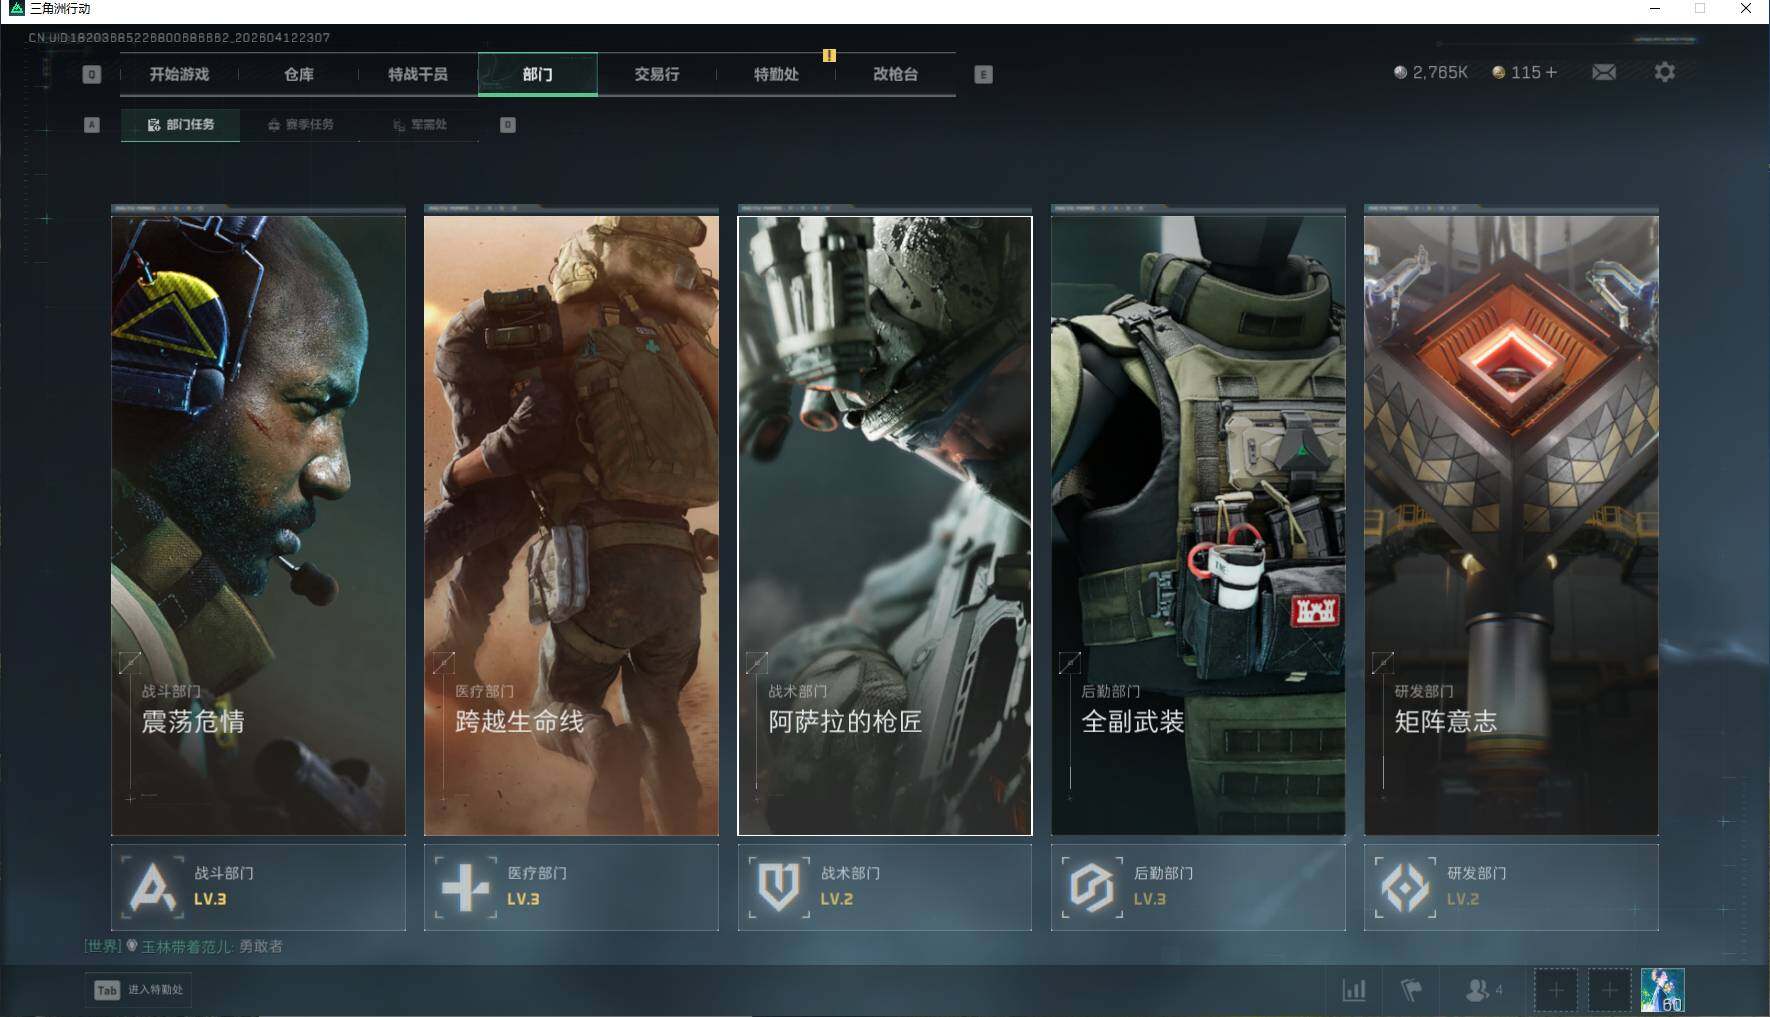Click the CN UID text at top-left
This screenshot has width=1770, height=1017.
pyautogui.click(x=179, y=37)
